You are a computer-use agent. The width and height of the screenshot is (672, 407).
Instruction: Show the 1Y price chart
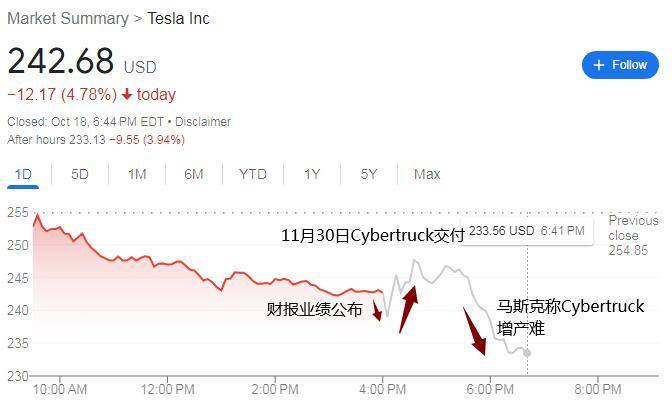pos(312,174)
